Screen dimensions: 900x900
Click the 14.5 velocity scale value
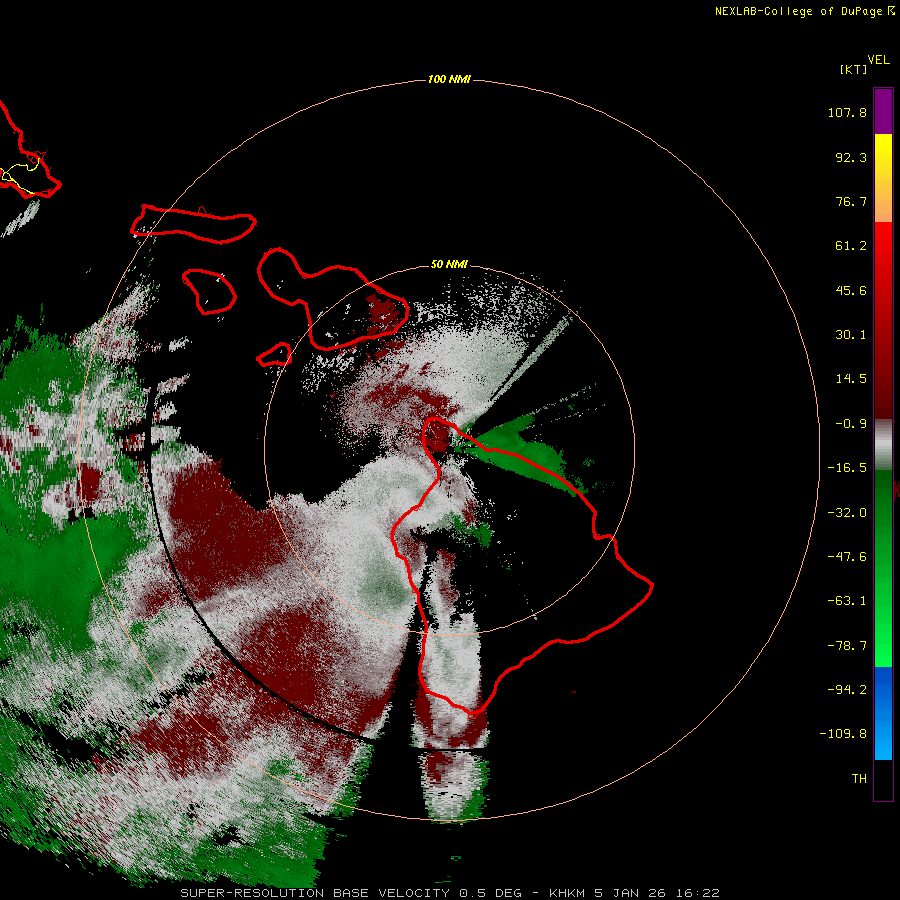(x=851, y=379)
